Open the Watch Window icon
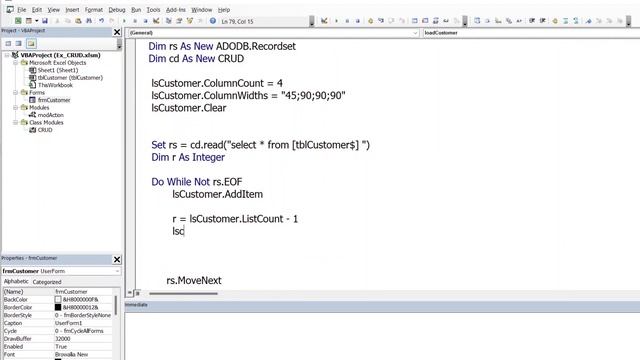The image size is (640, 360). (x=436, y=21)
